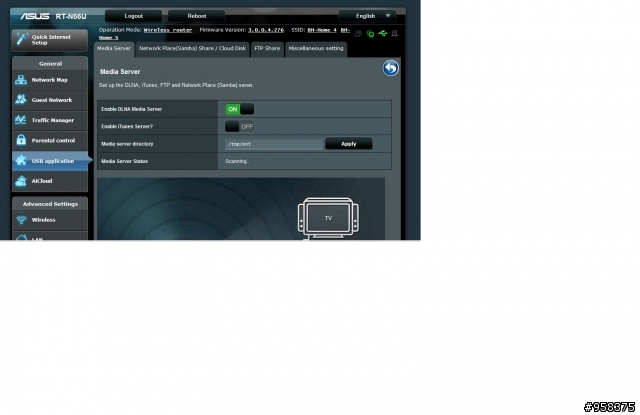
Task: Click the first SSID link after the SSID label
Action: 322,30
